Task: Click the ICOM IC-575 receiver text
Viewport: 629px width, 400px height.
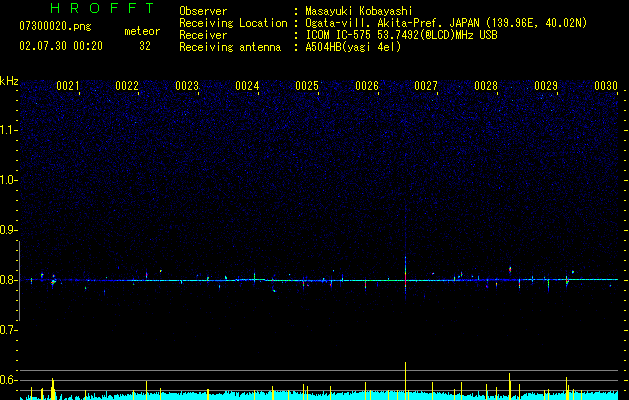Action: [401, 35]
